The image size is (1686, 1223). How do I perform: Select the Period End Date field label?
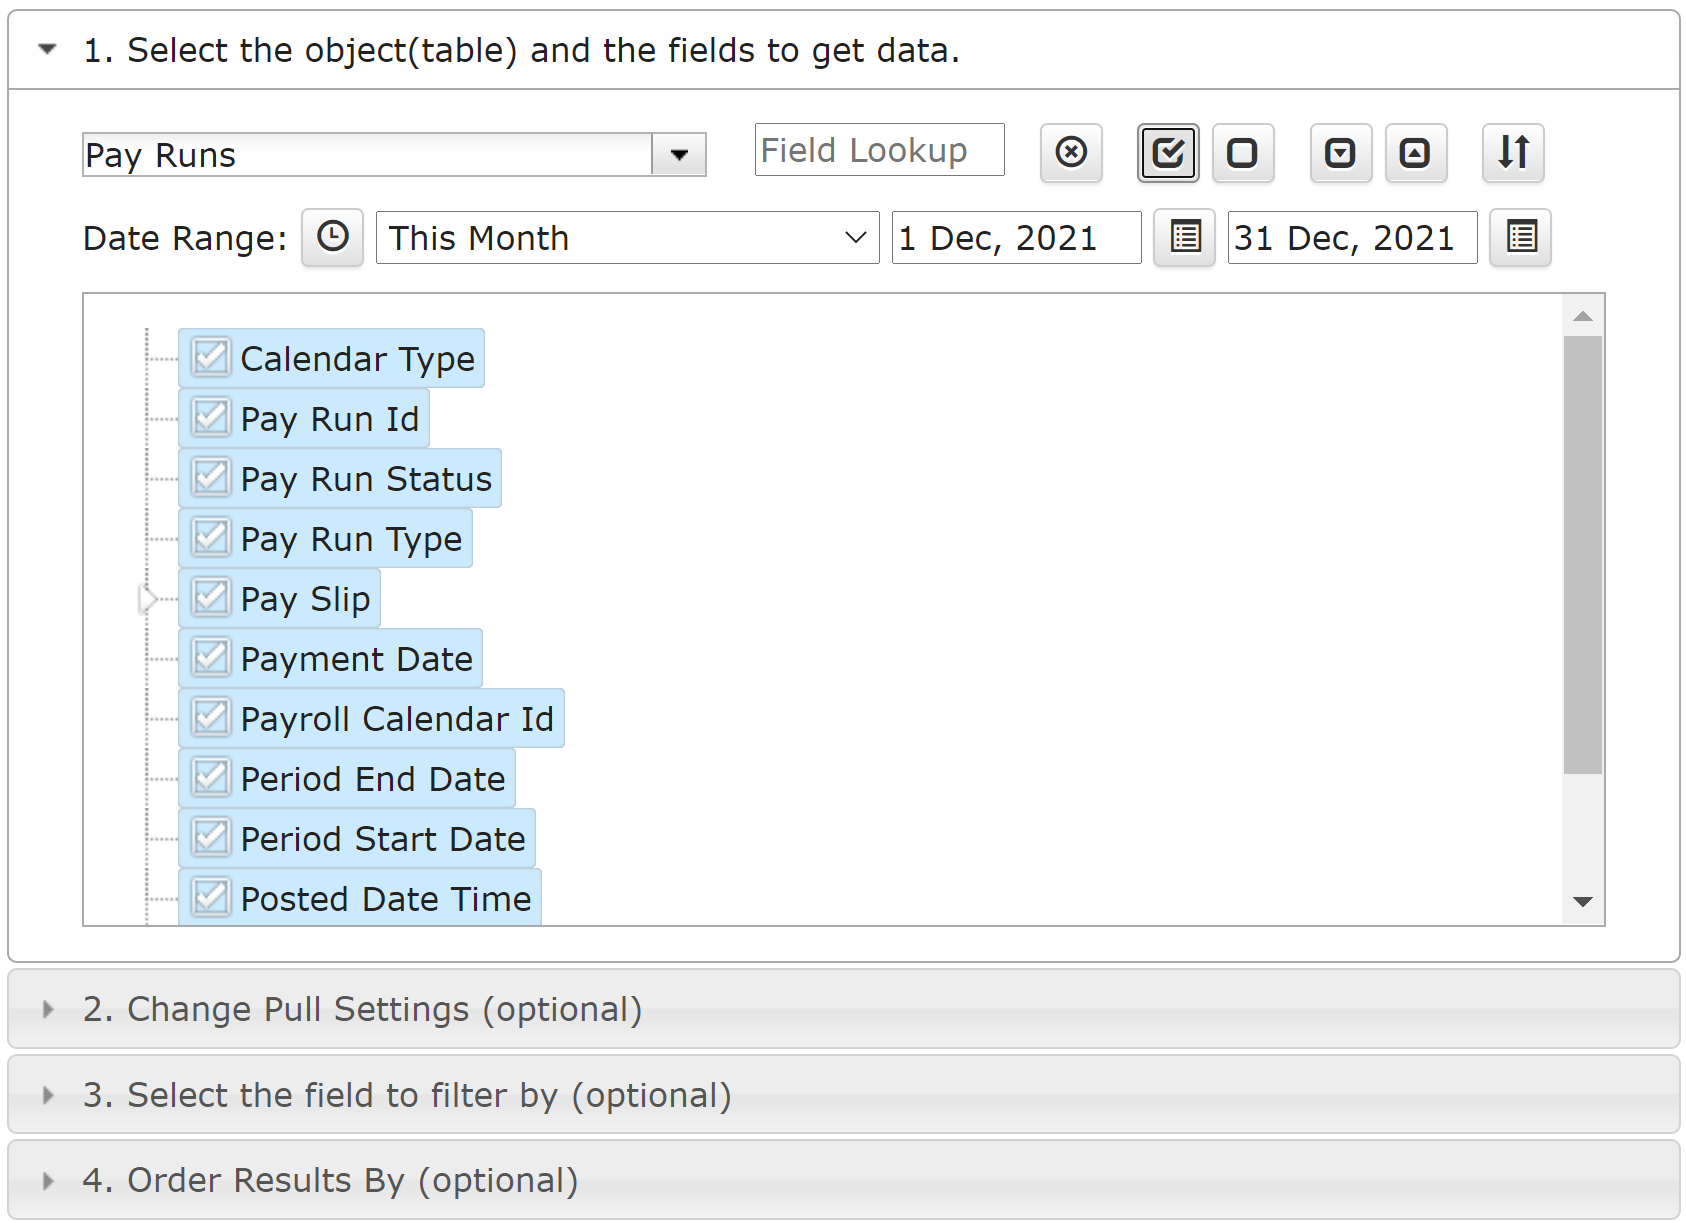373,779
